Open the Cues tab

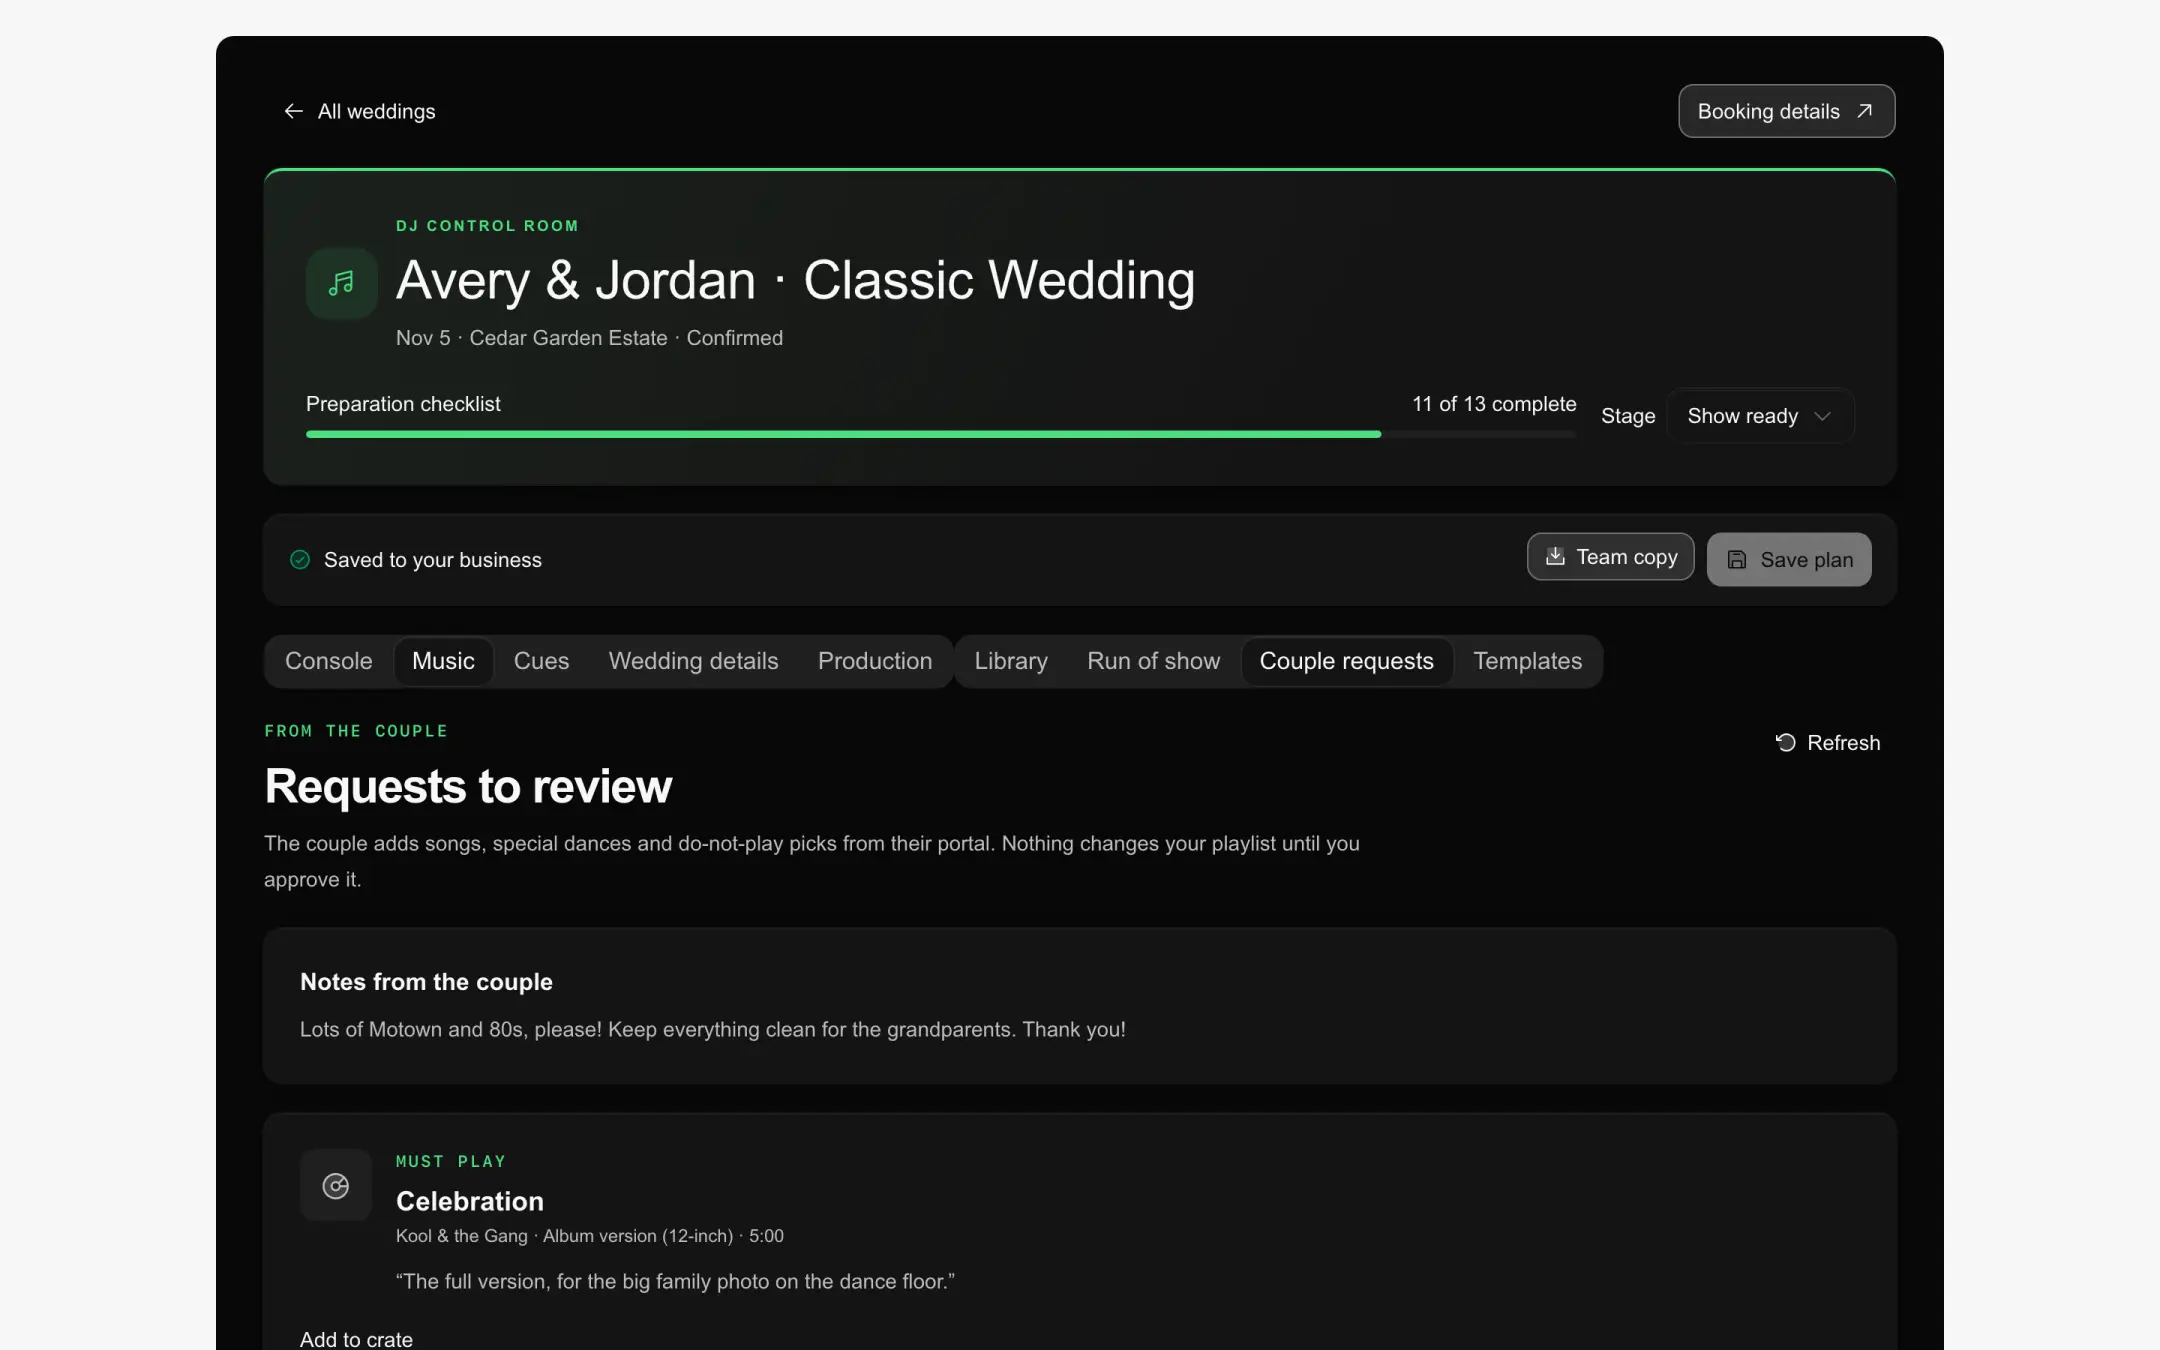point(541,661)
